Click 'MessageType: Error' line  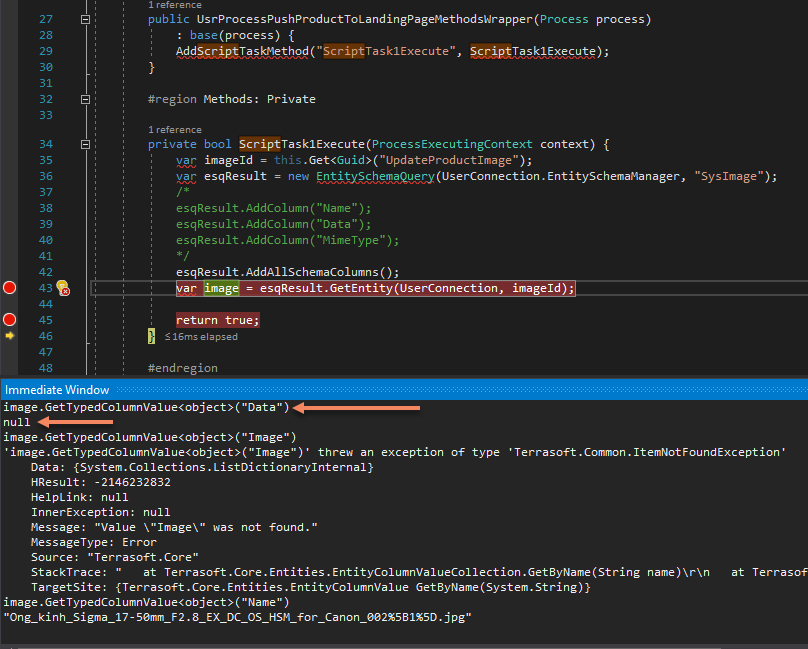(93, 542)
